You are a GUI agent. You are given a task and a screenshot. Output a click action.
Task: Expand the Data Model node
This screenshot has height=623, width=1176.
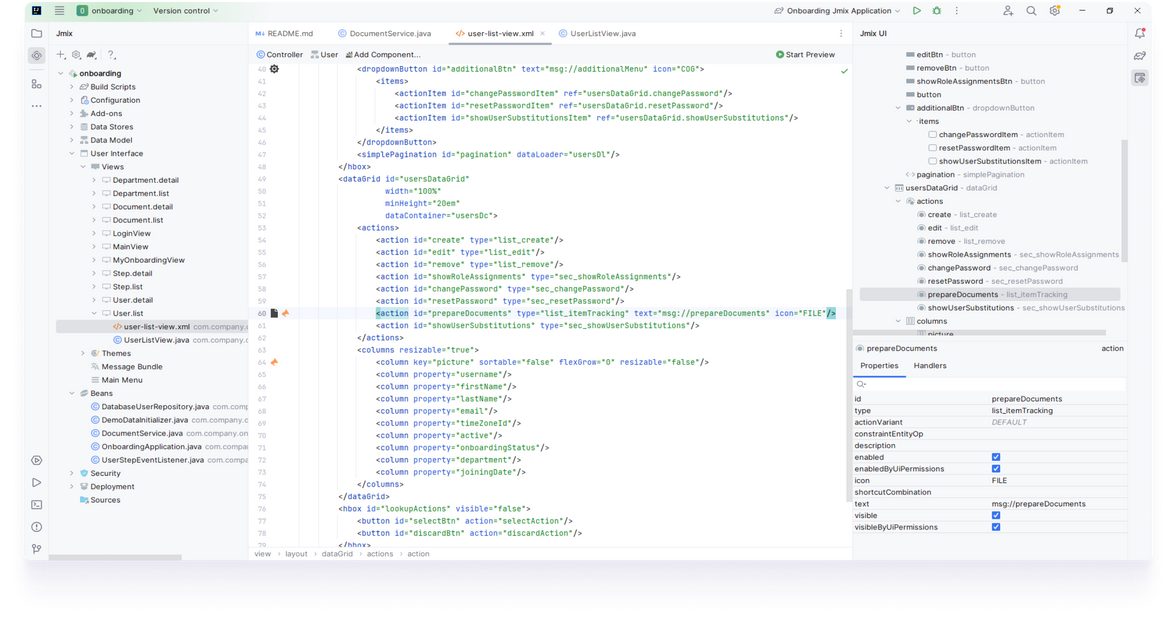click(72, 140)
